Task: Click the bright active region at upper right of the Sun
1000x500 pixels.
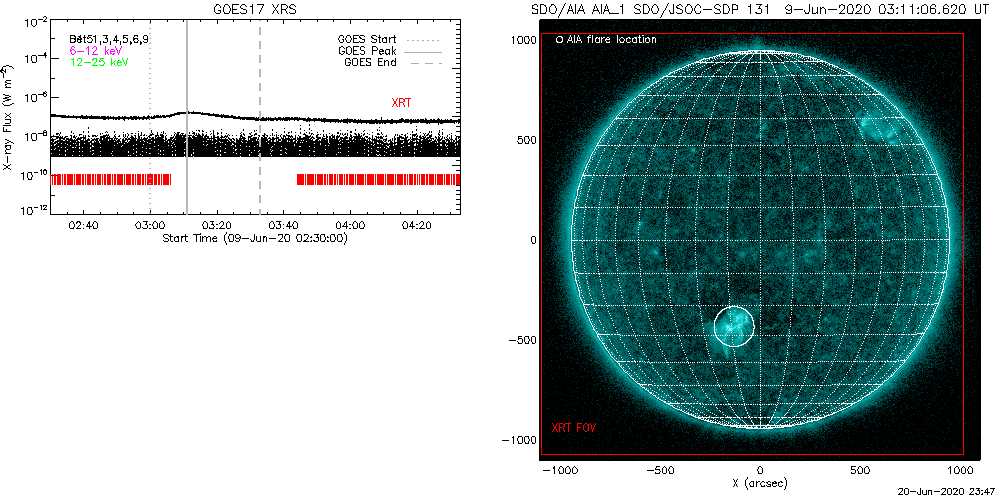Action: [879, 129]
